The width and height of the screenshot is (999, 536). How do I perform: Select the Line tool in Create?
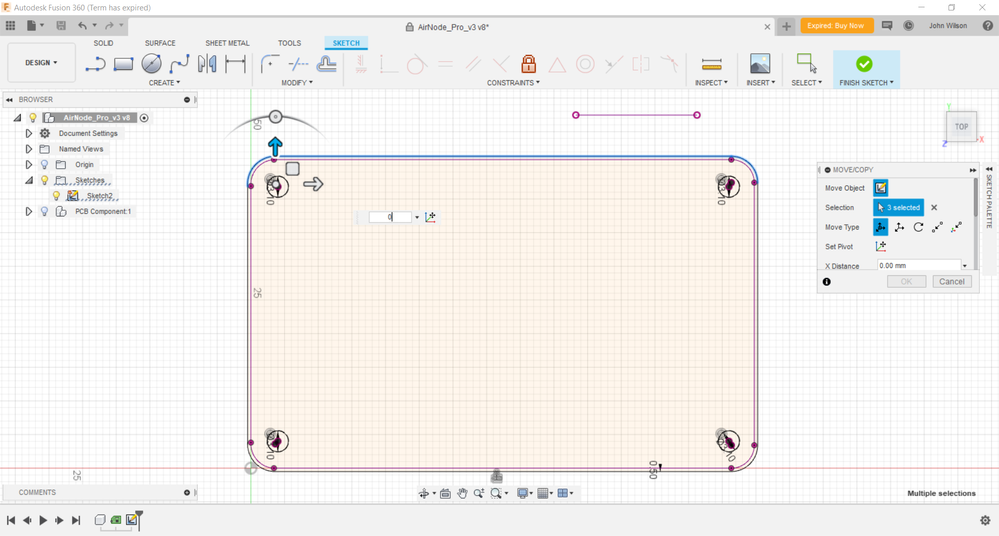[x=96, y=64]
